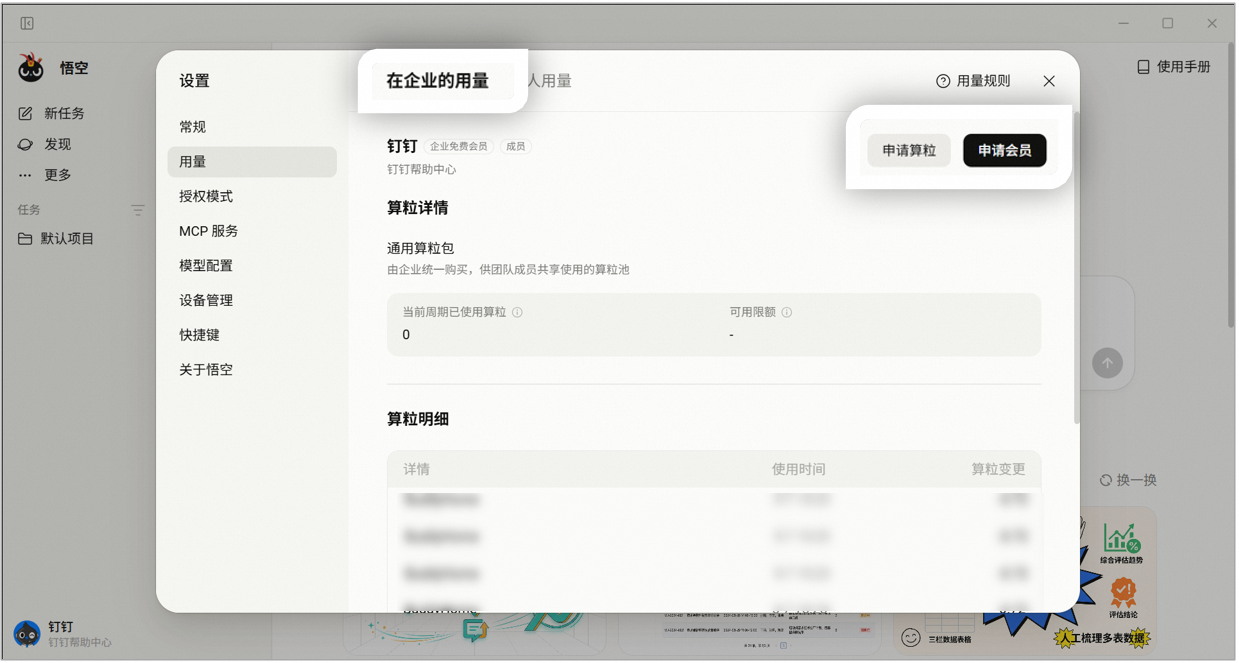Collapse the sidebar panel icon
The height and width of the screenshot is (663, 1239).
tap(27, 23)
